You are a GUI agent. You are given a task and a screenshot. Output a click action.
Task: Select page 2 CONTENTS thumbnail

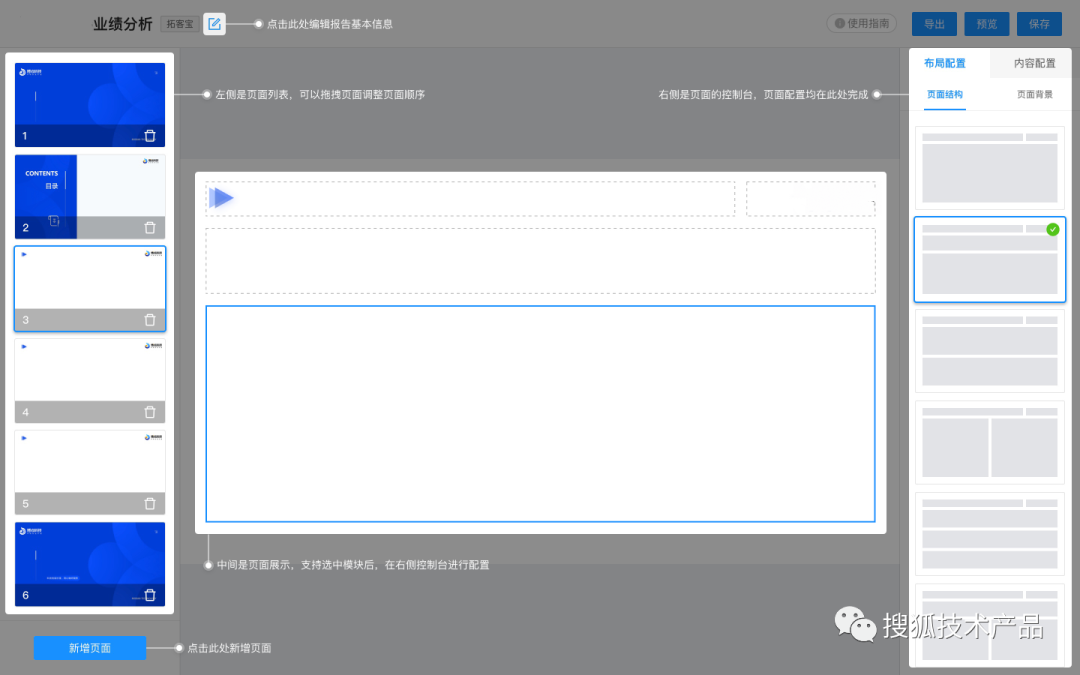tap(90, 196)
